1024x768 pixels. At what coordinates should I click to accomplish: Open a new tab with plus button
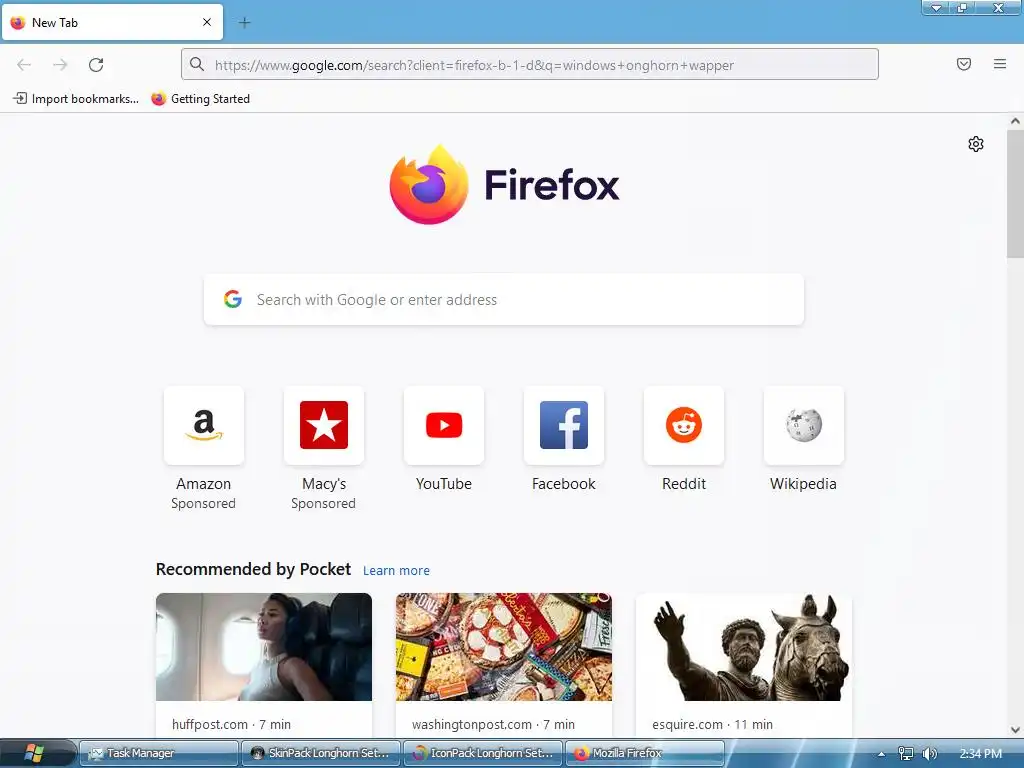point(244,23)
